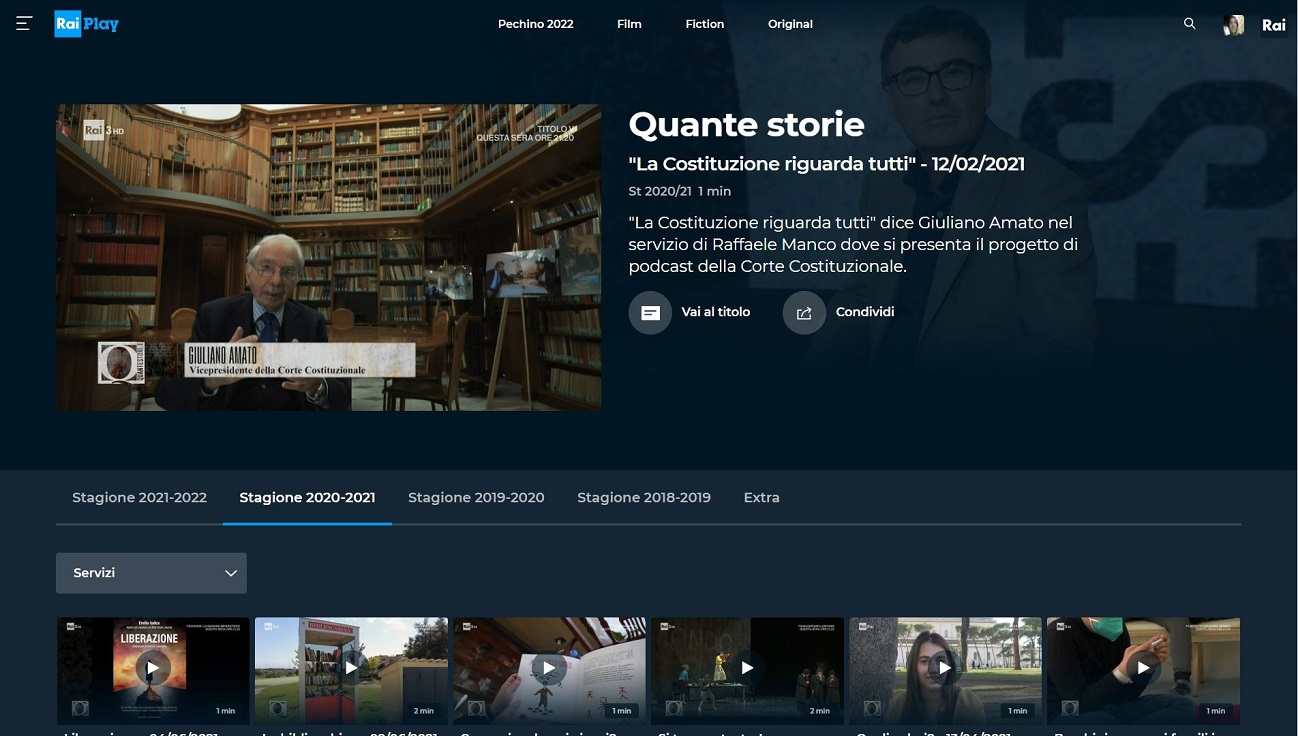This screenshot has width=1298, height=736.
Task: Go to the Film section
Action: tap(629, 24)
